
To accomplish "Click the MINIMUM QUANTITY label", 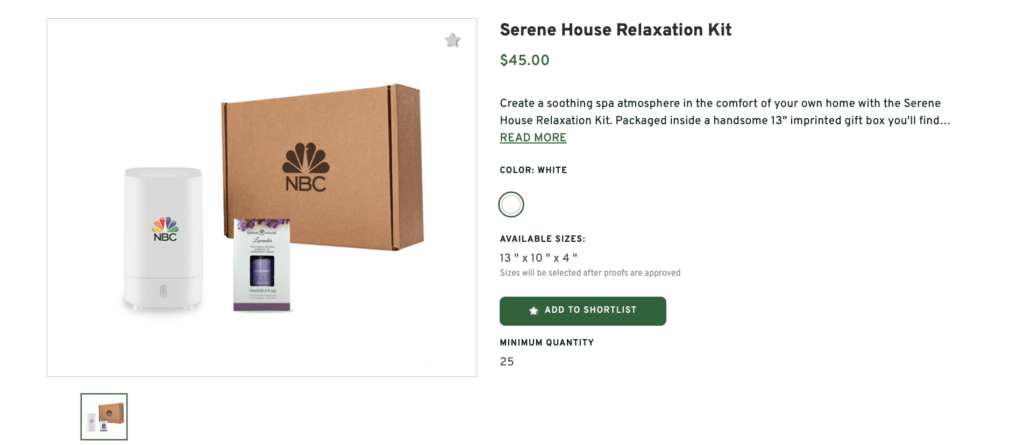I will click(x=546, y=343).
